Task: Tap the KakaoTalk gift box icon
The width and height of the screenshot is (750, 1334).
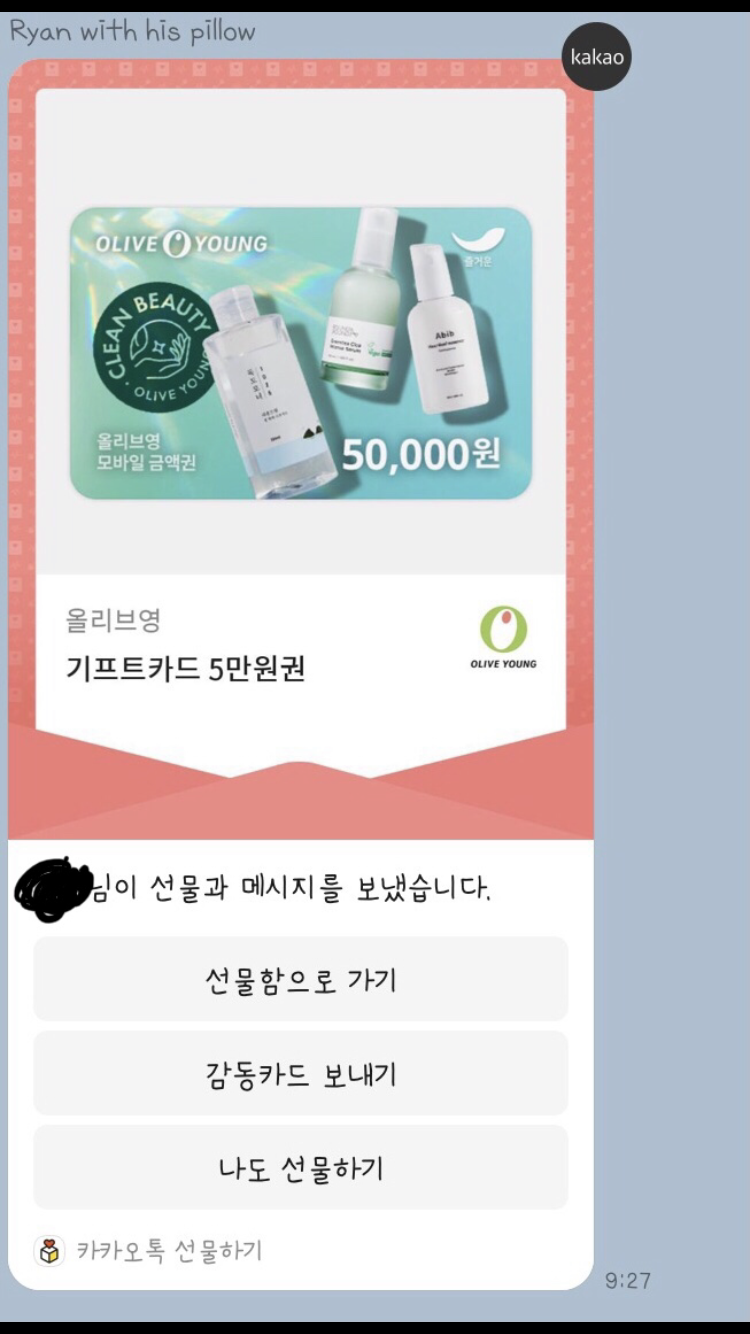Action: [49, 1251]
